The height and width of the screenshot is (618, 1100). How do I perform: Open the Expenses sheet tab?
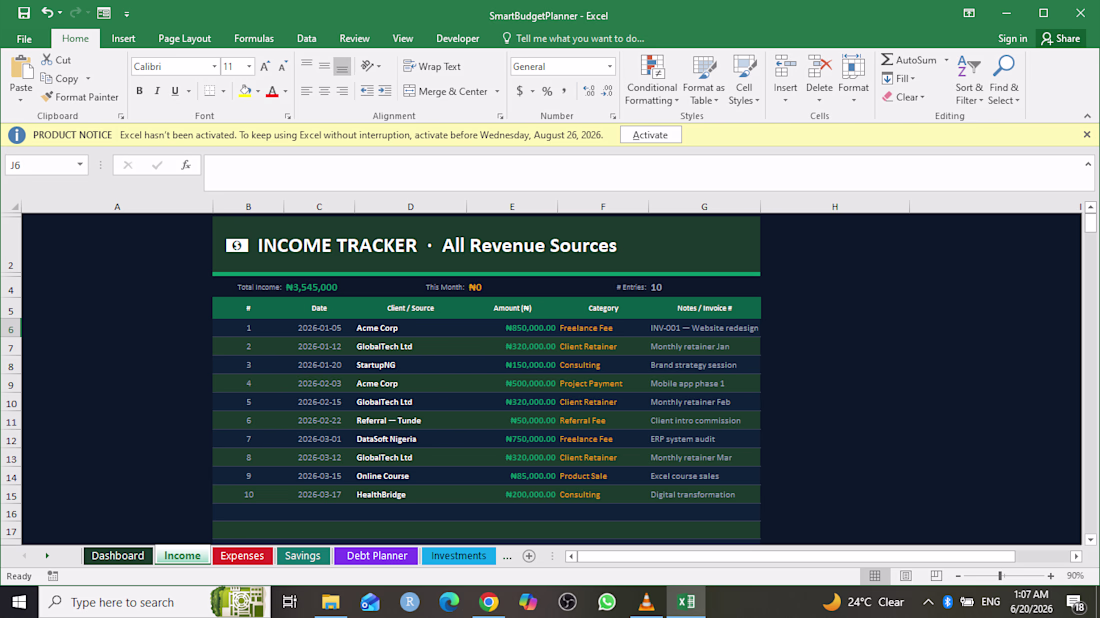[x=242, y=556]
